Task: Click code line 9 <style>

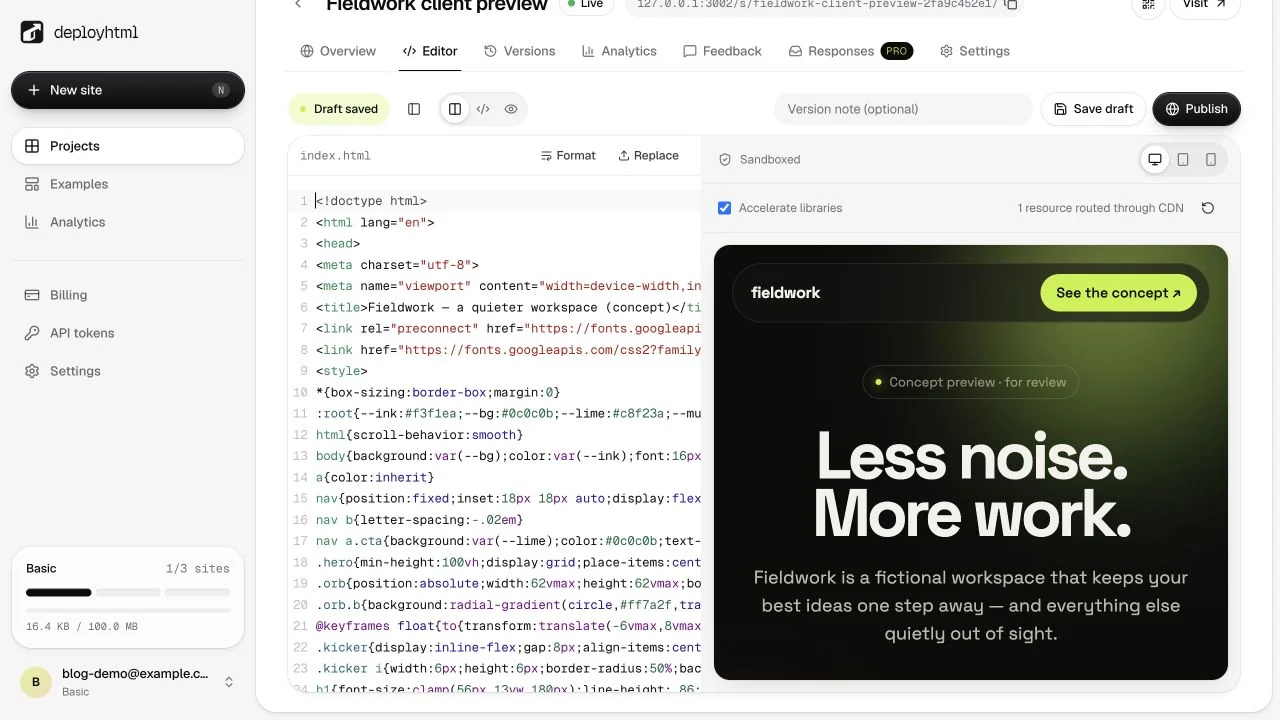Action: click(342, 371)
